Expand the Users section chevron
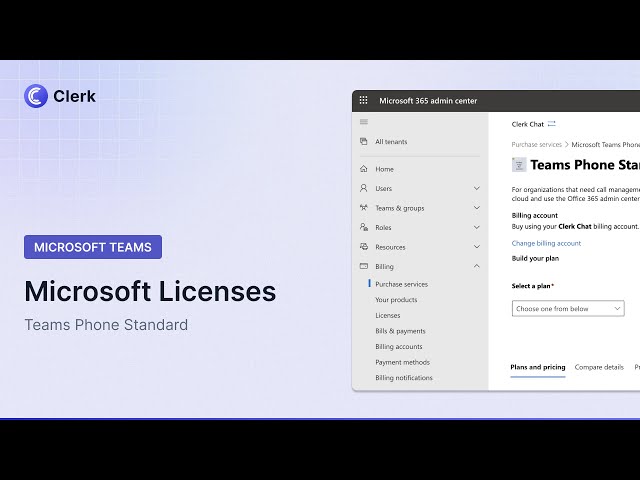 [476, 188]
